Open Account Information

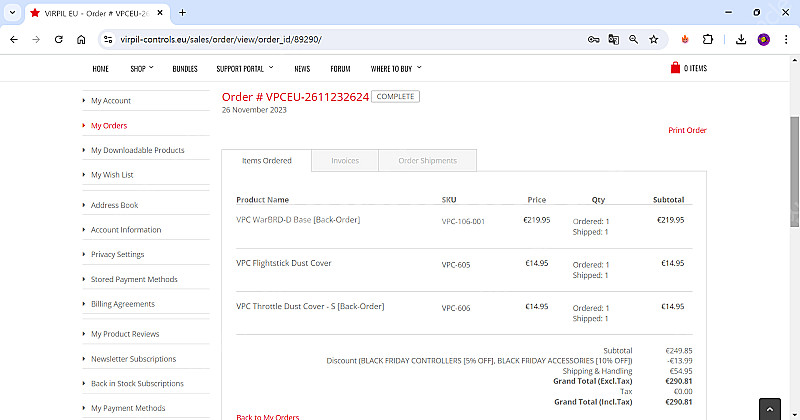click(x=126, y=230)
